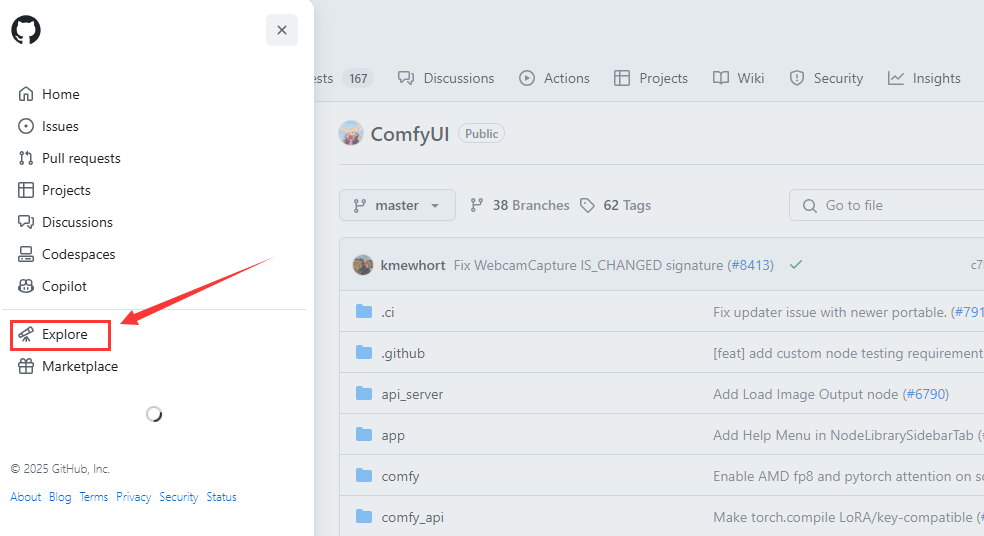Click the Marketplace gift icon

[26, 367]
